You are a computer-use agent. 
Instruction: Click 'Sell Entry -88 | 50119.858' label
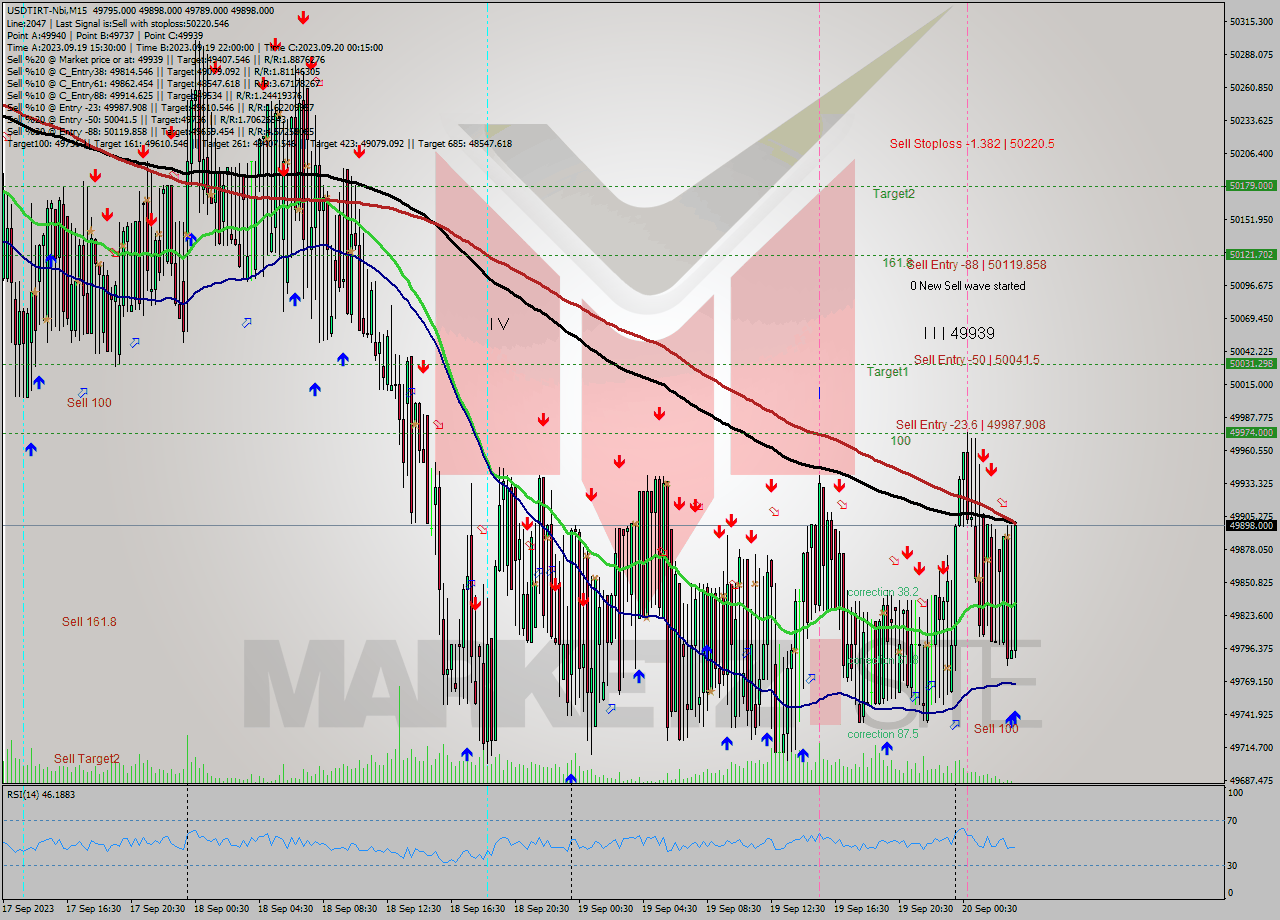click(976, 265)
